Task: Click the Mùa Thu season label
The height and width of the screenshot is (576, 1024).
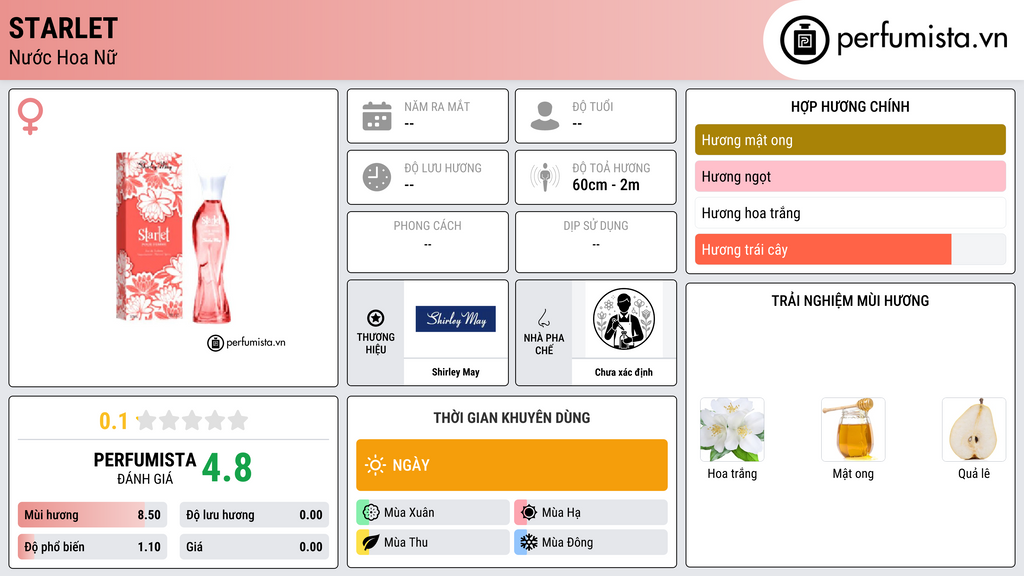Action: click(406, 542)
